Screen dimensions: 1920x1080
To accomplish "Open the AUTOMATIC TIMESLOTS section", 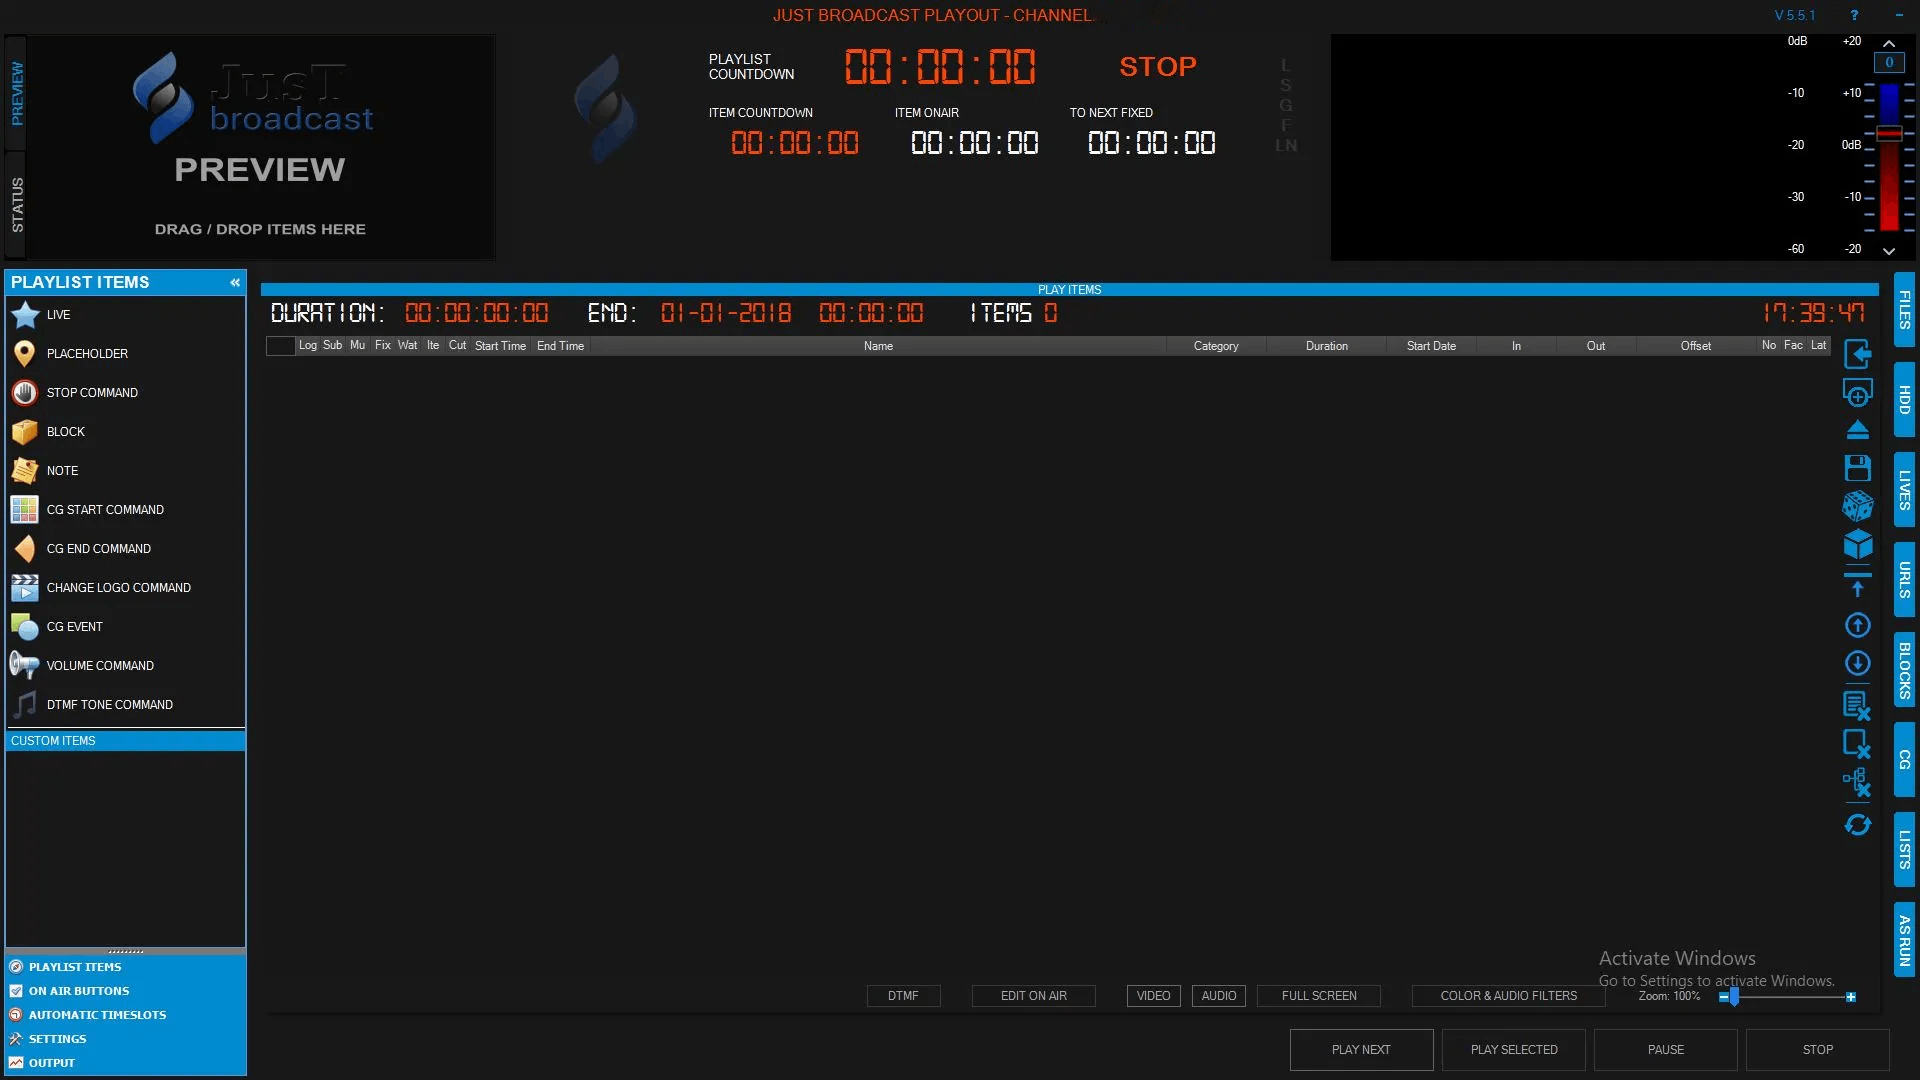I will point(97,1015).
